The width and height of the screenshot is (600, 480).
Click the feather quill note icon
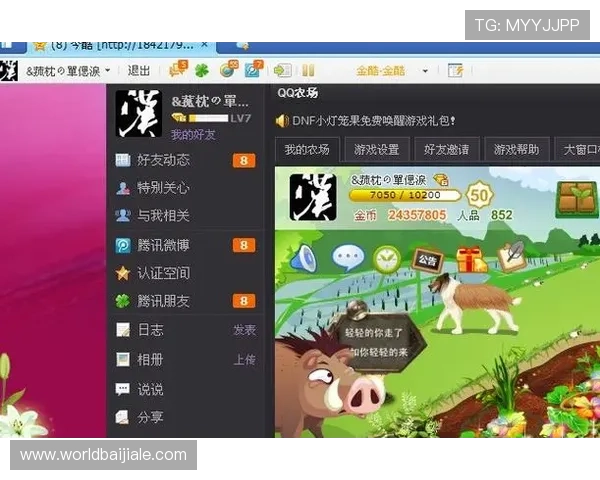point(512,256)
